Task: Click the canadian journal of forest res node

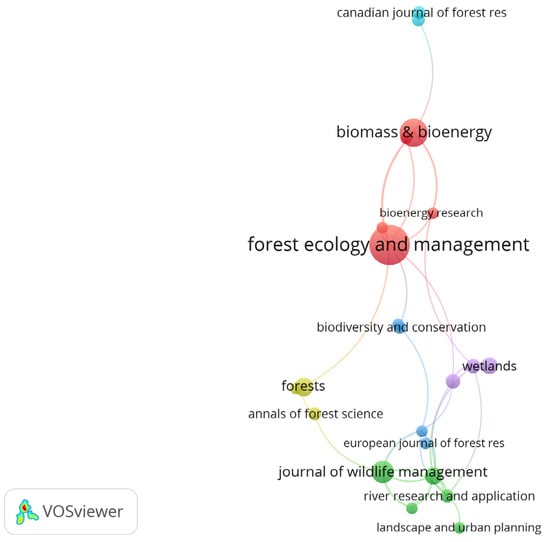Action: [418, 16]
